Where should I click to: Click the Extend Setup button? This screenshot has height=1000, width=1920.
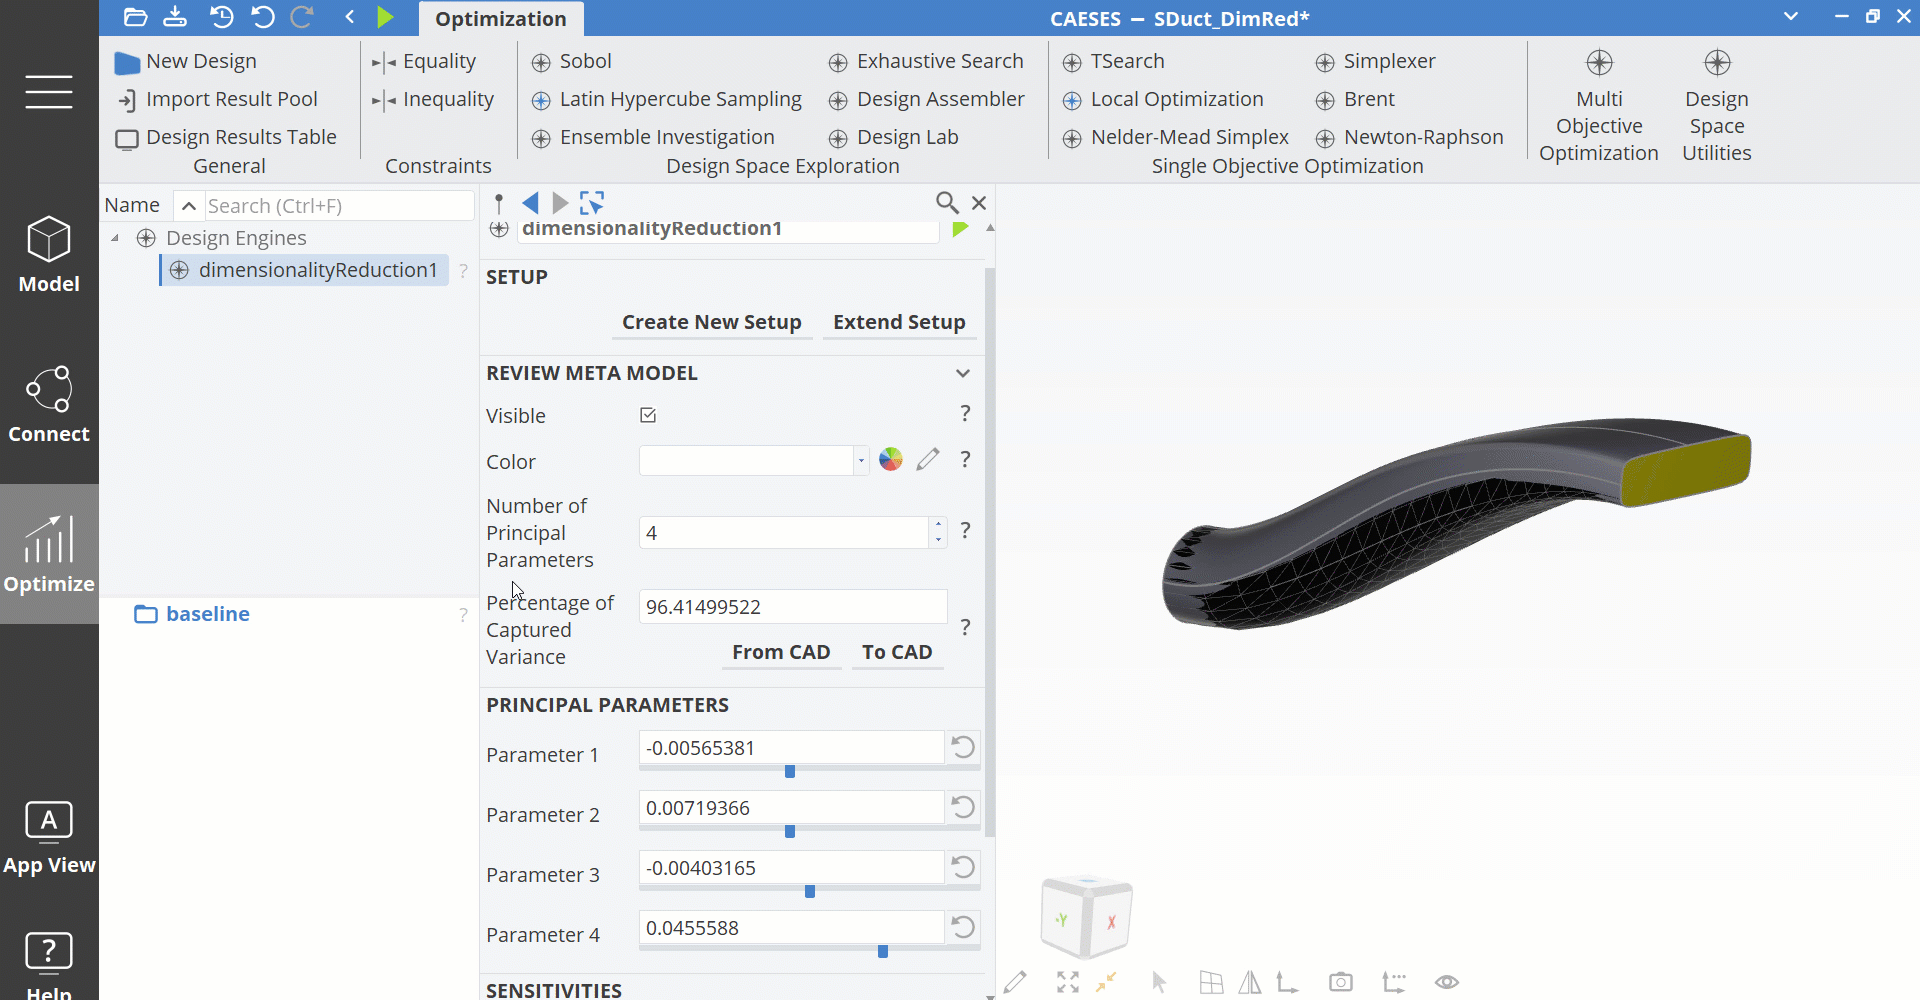coord(899,322)
